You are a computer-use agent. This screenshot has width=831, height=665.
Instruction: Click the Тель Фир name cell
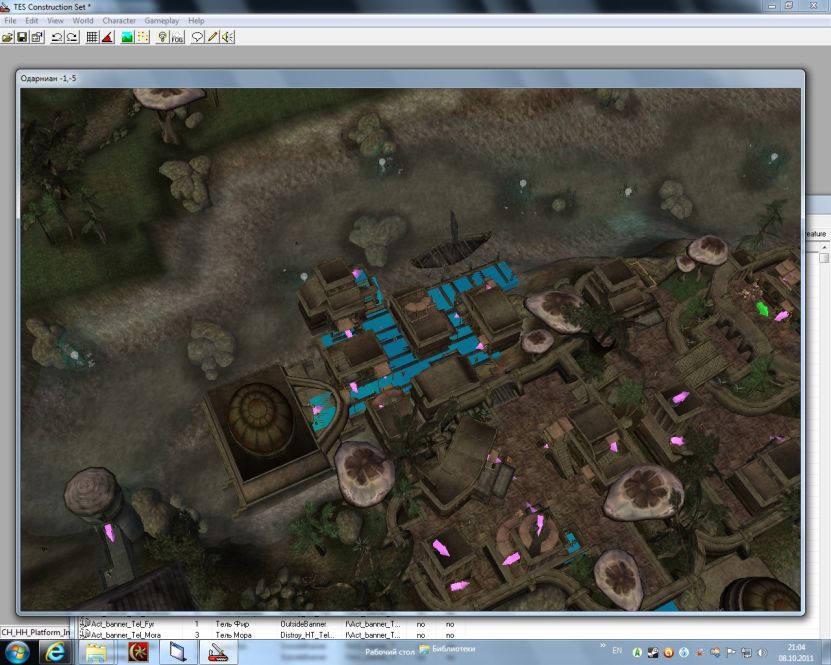(x=232, y=624)
